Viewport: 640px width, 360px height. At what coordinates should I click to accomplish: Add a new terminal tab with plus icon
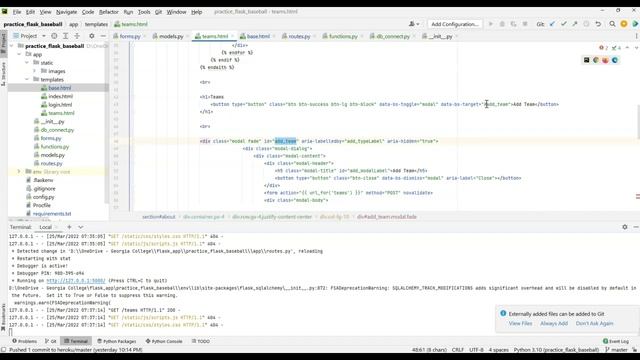[x=69, y=227]
